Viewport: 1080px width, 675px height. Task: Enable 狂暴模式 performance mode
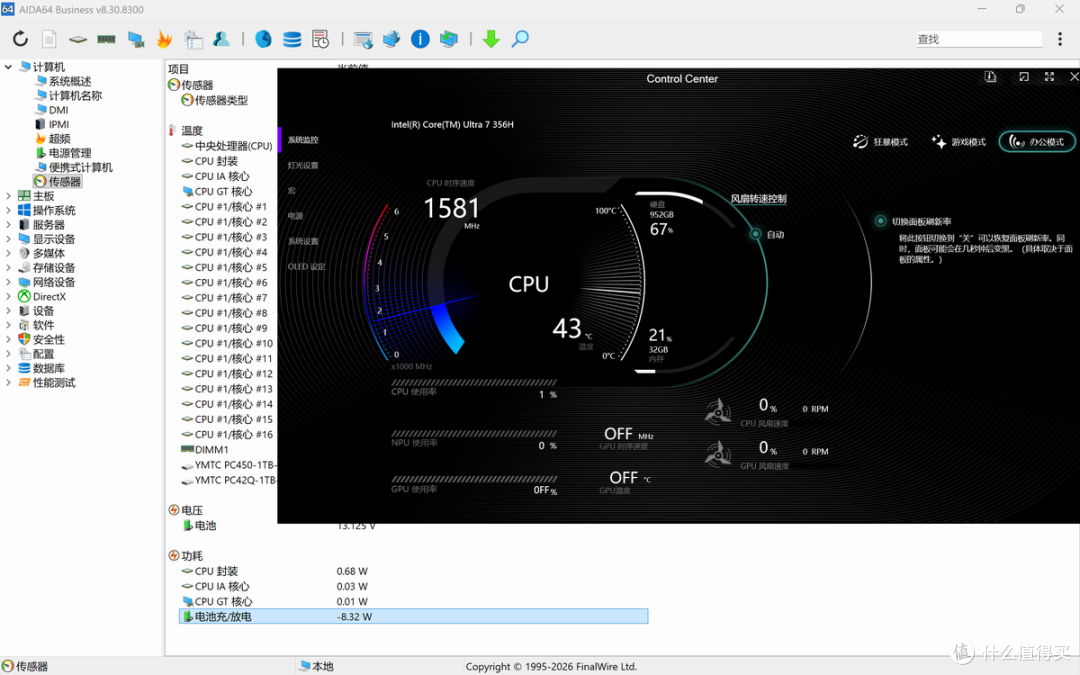[x=881, y=142]
